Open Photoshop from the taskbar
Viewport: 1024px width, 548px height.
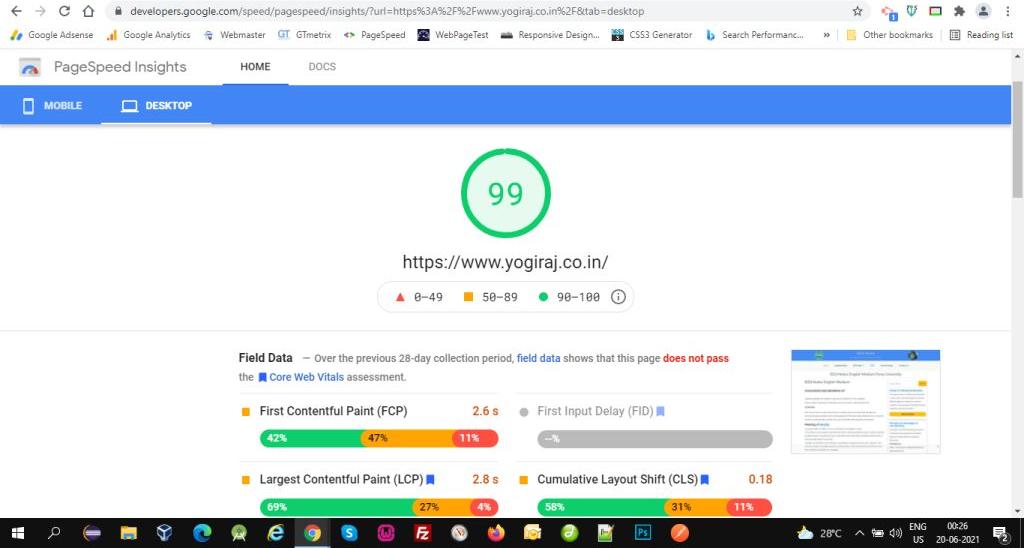point(643,533)
